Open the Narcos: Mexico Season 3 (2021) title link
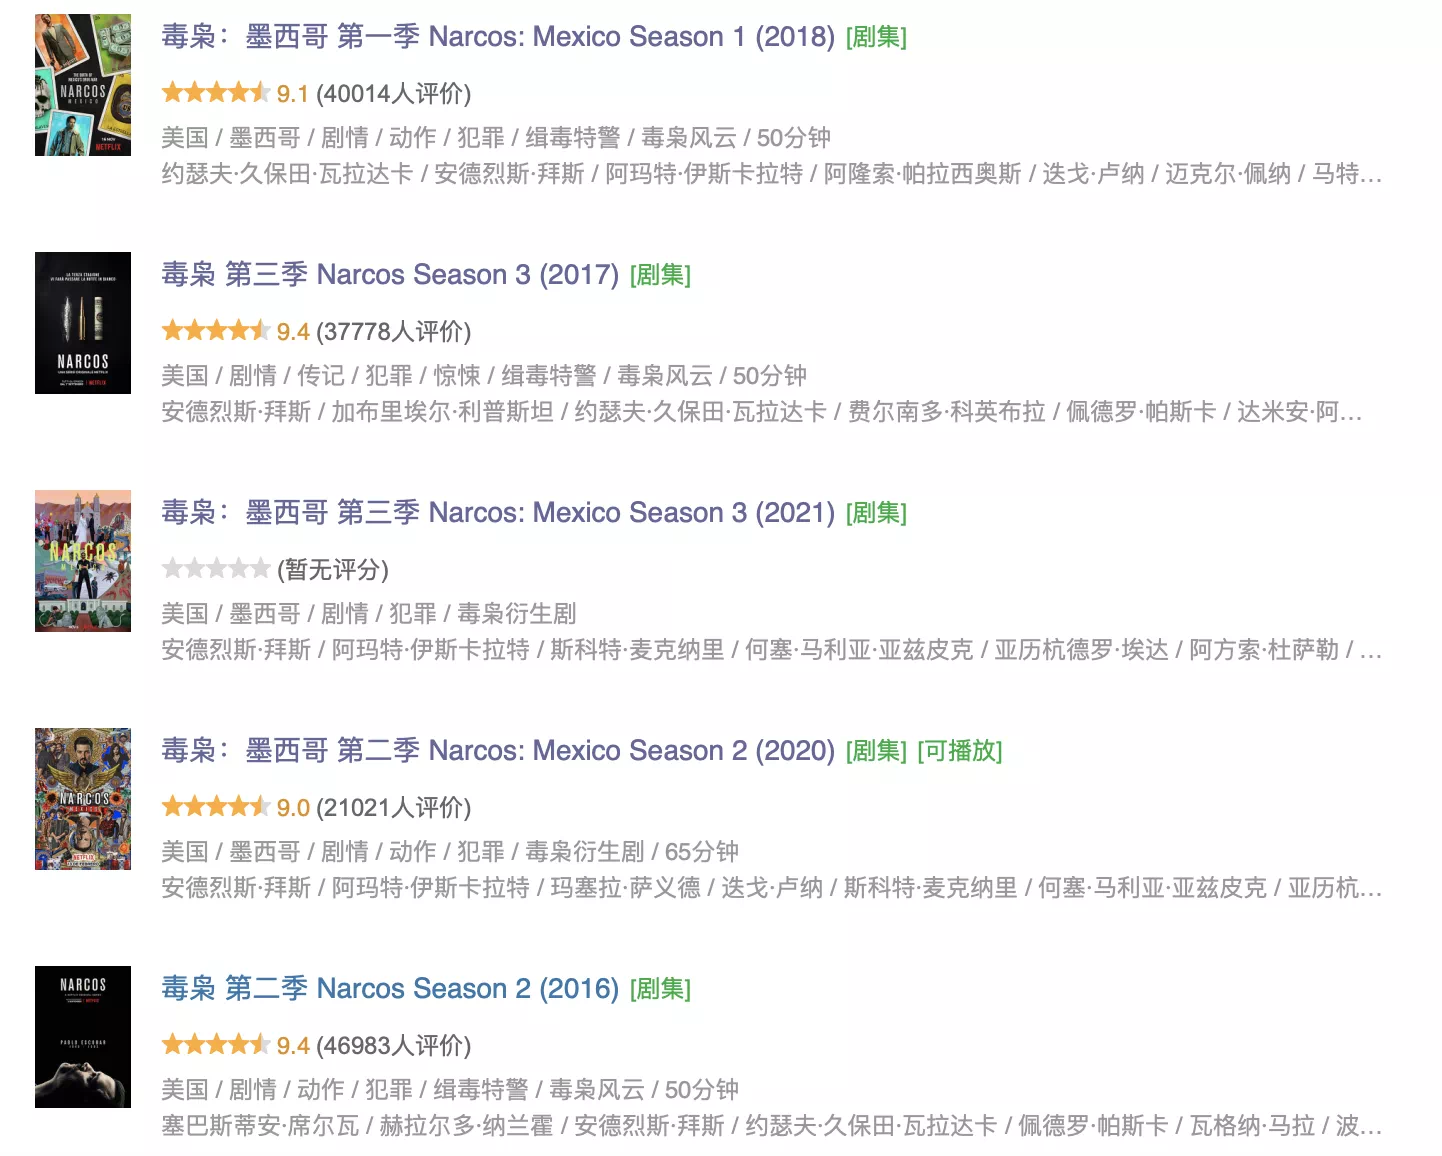The image size is (1442, 1156). coord(498,513)
